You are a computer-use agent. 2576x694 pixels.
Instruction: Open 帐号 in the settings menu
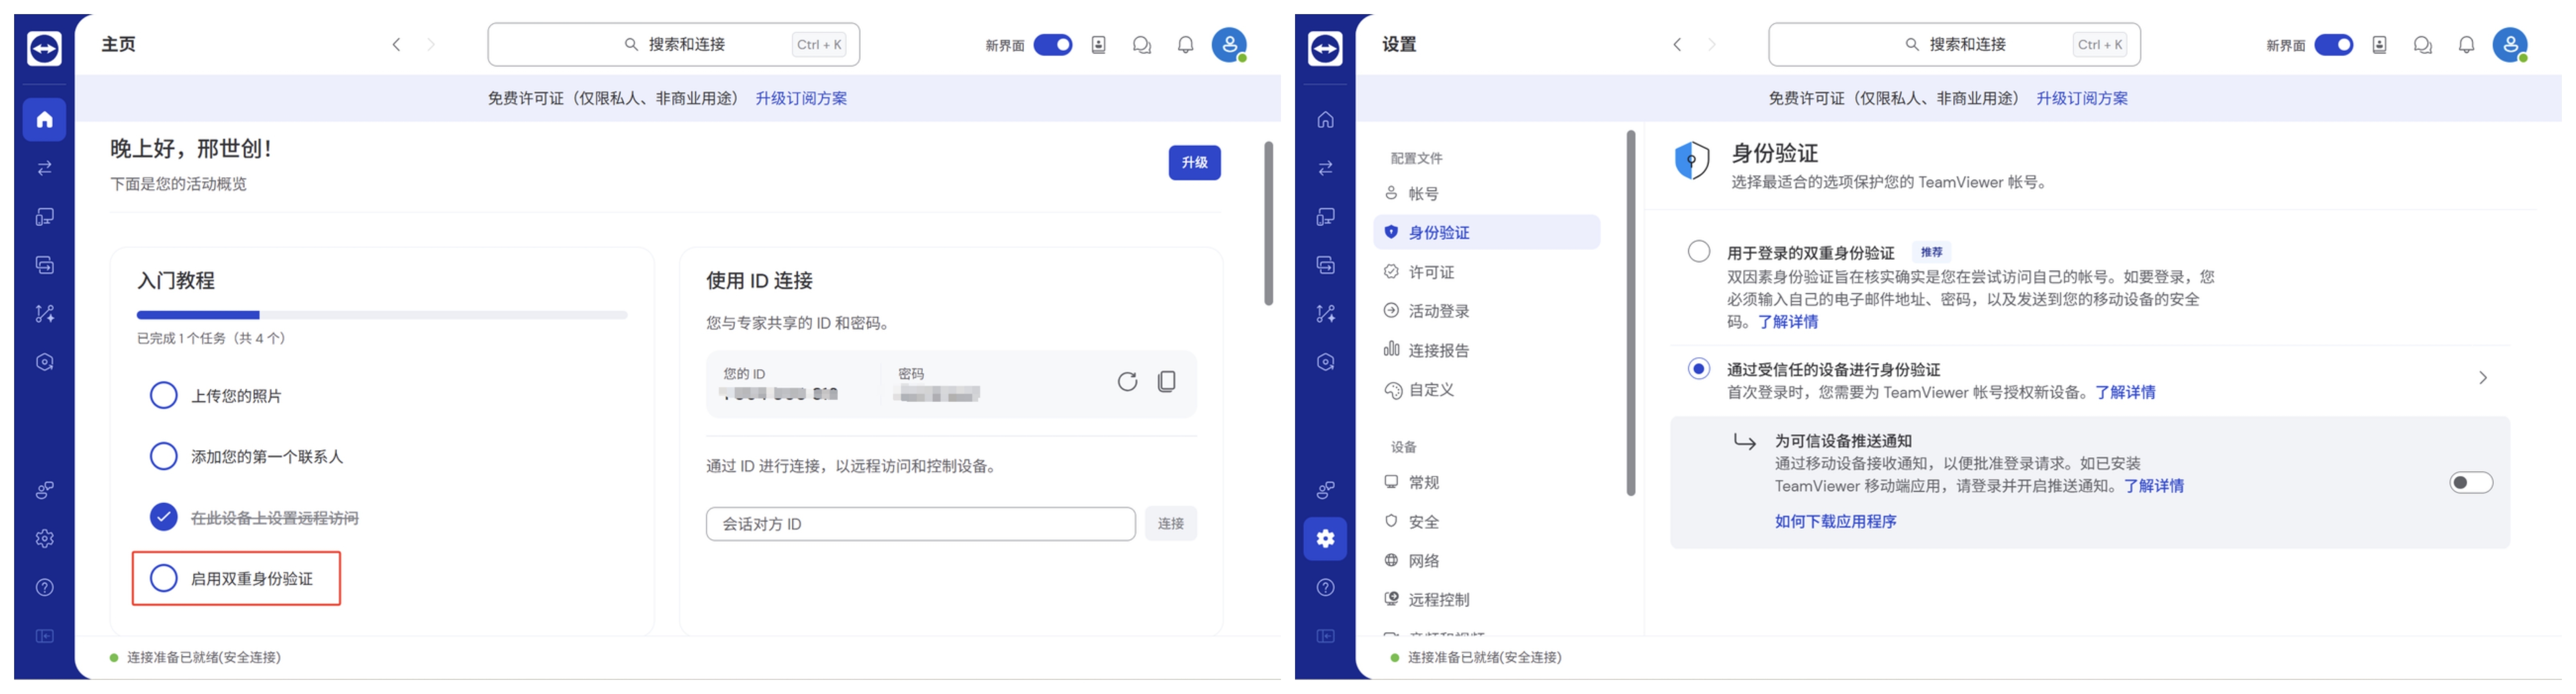pos(1486,194)
